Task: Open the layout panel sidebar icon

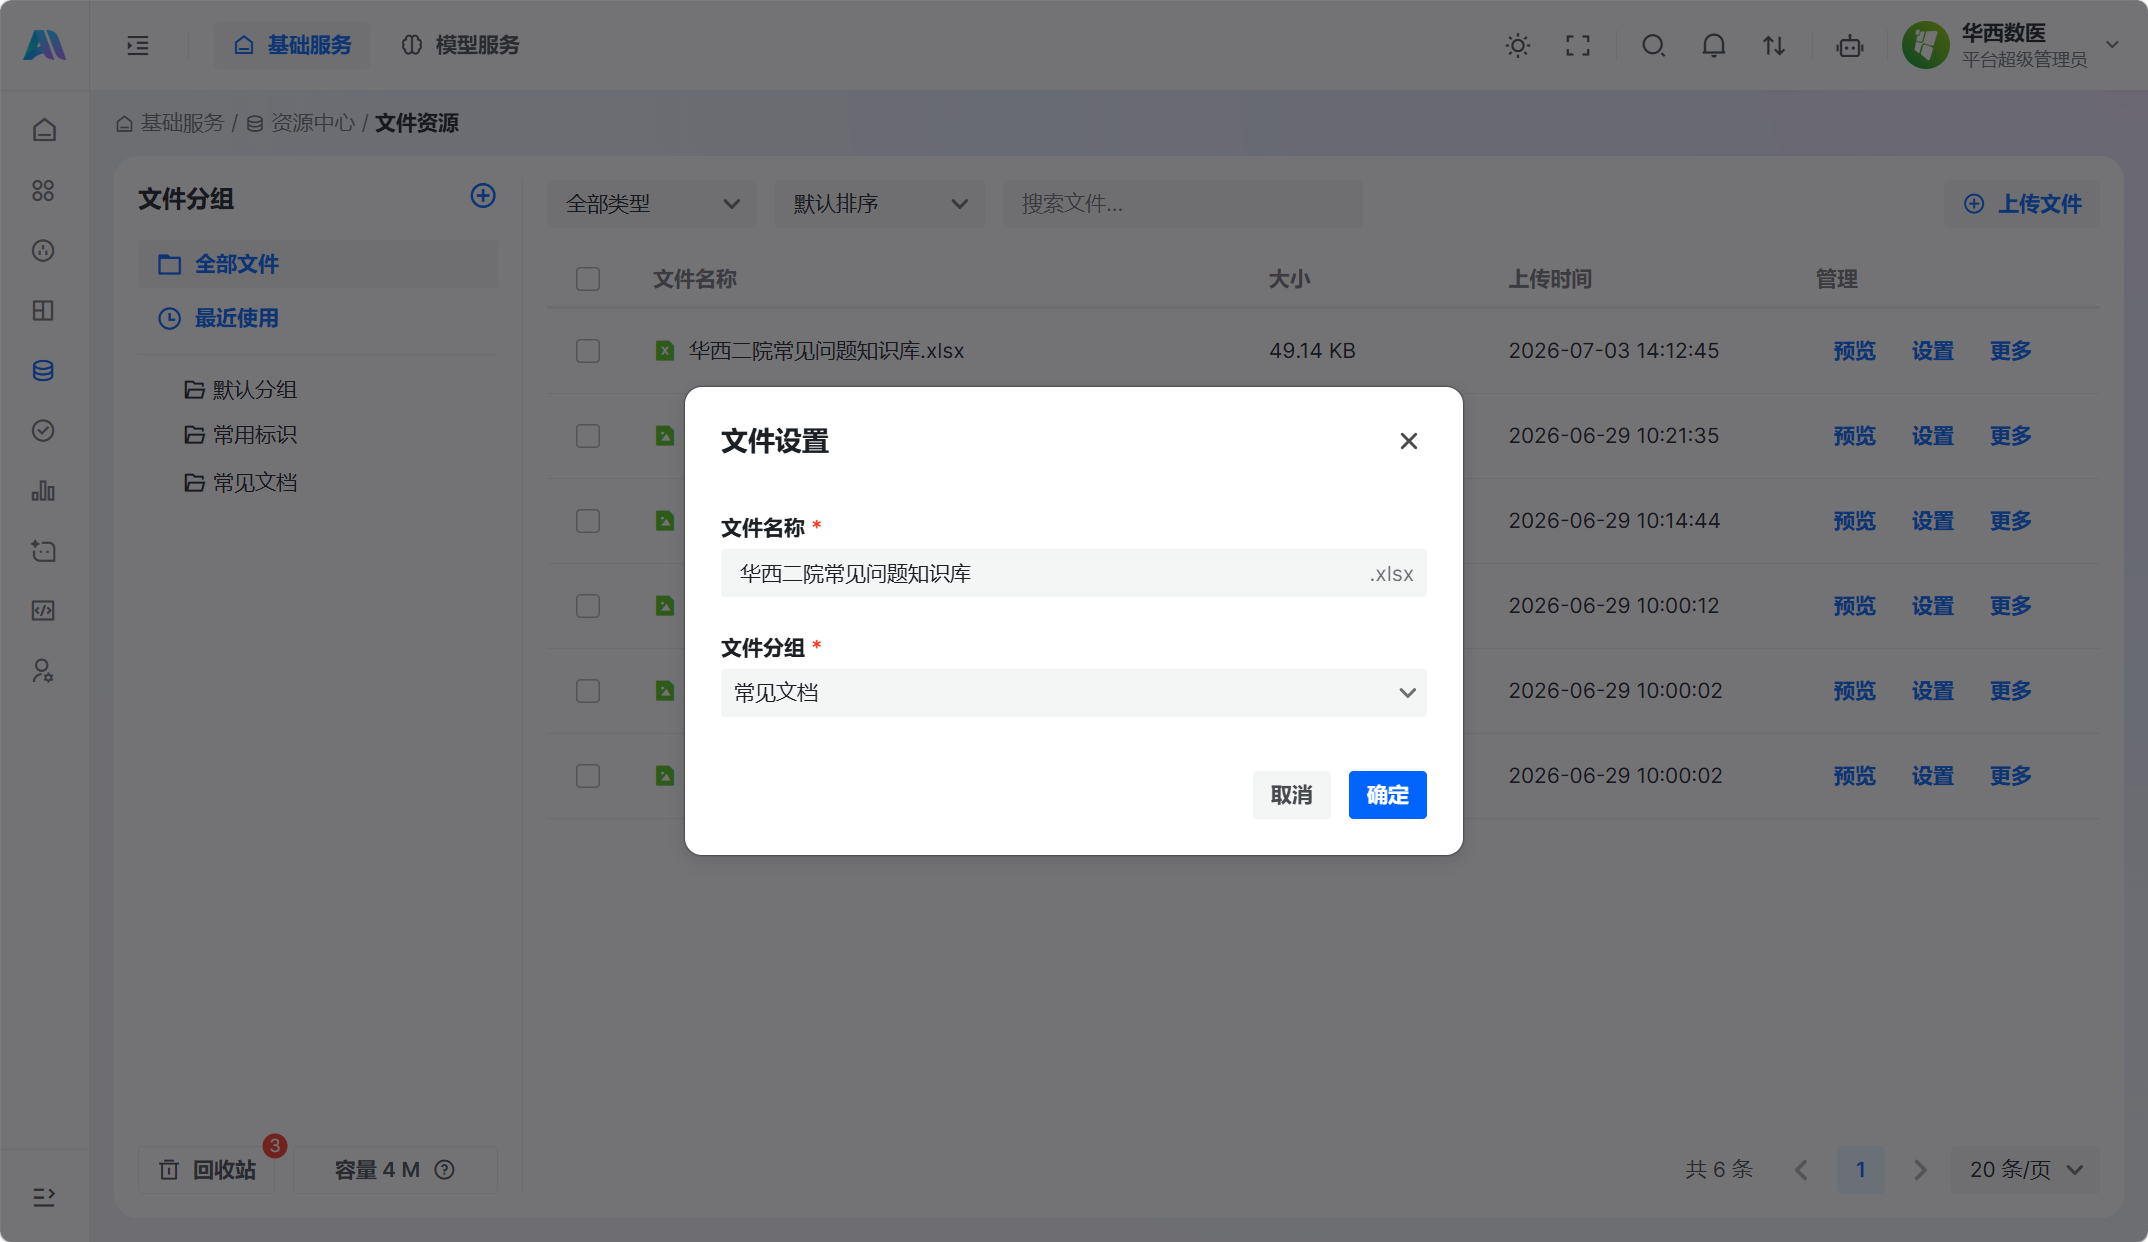Action: coord(43,310)
